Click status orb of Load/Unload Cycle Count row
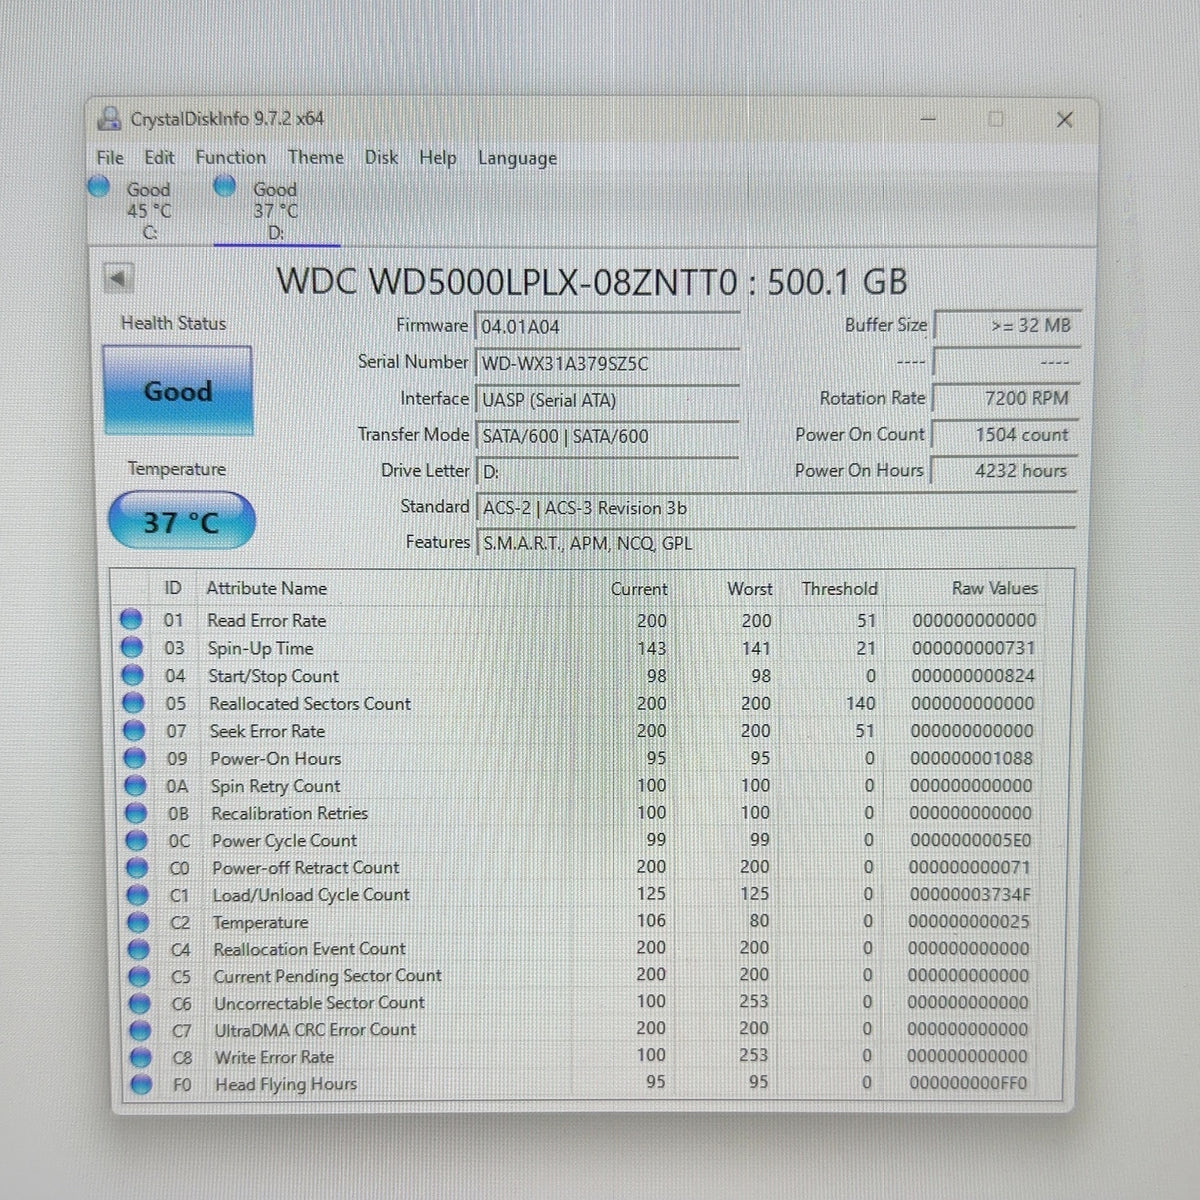 click(x=137, y=895)
